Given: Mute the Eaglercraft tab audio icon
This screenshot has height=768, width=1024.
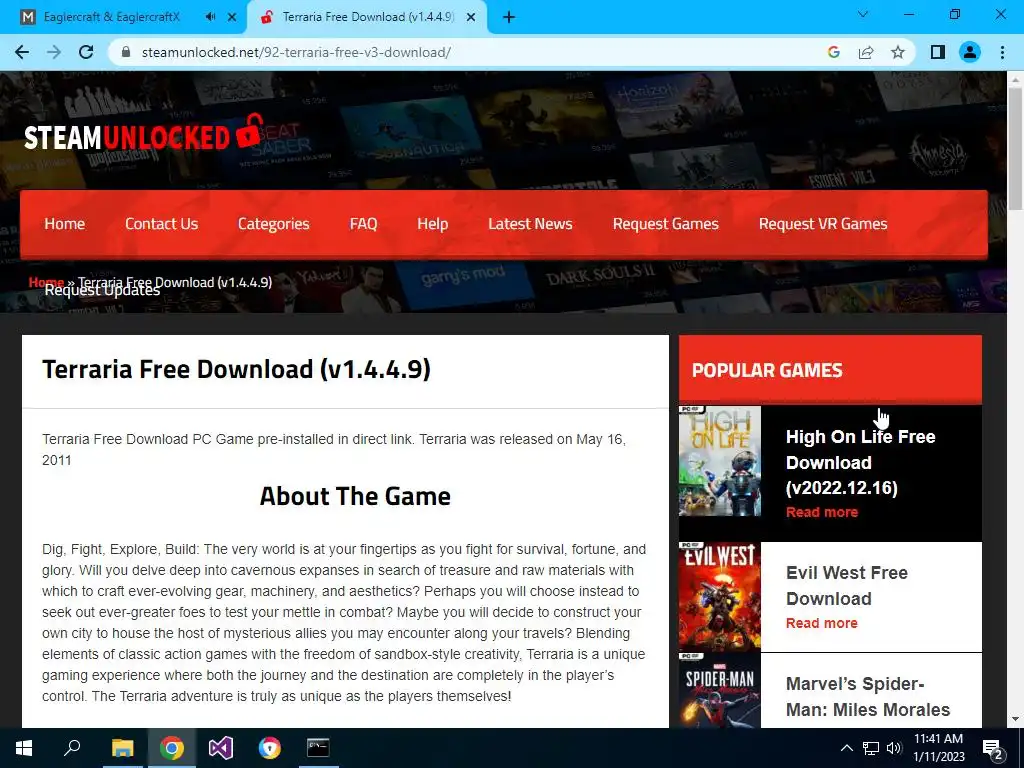Looking at the screenshot, I should (210, 17).
